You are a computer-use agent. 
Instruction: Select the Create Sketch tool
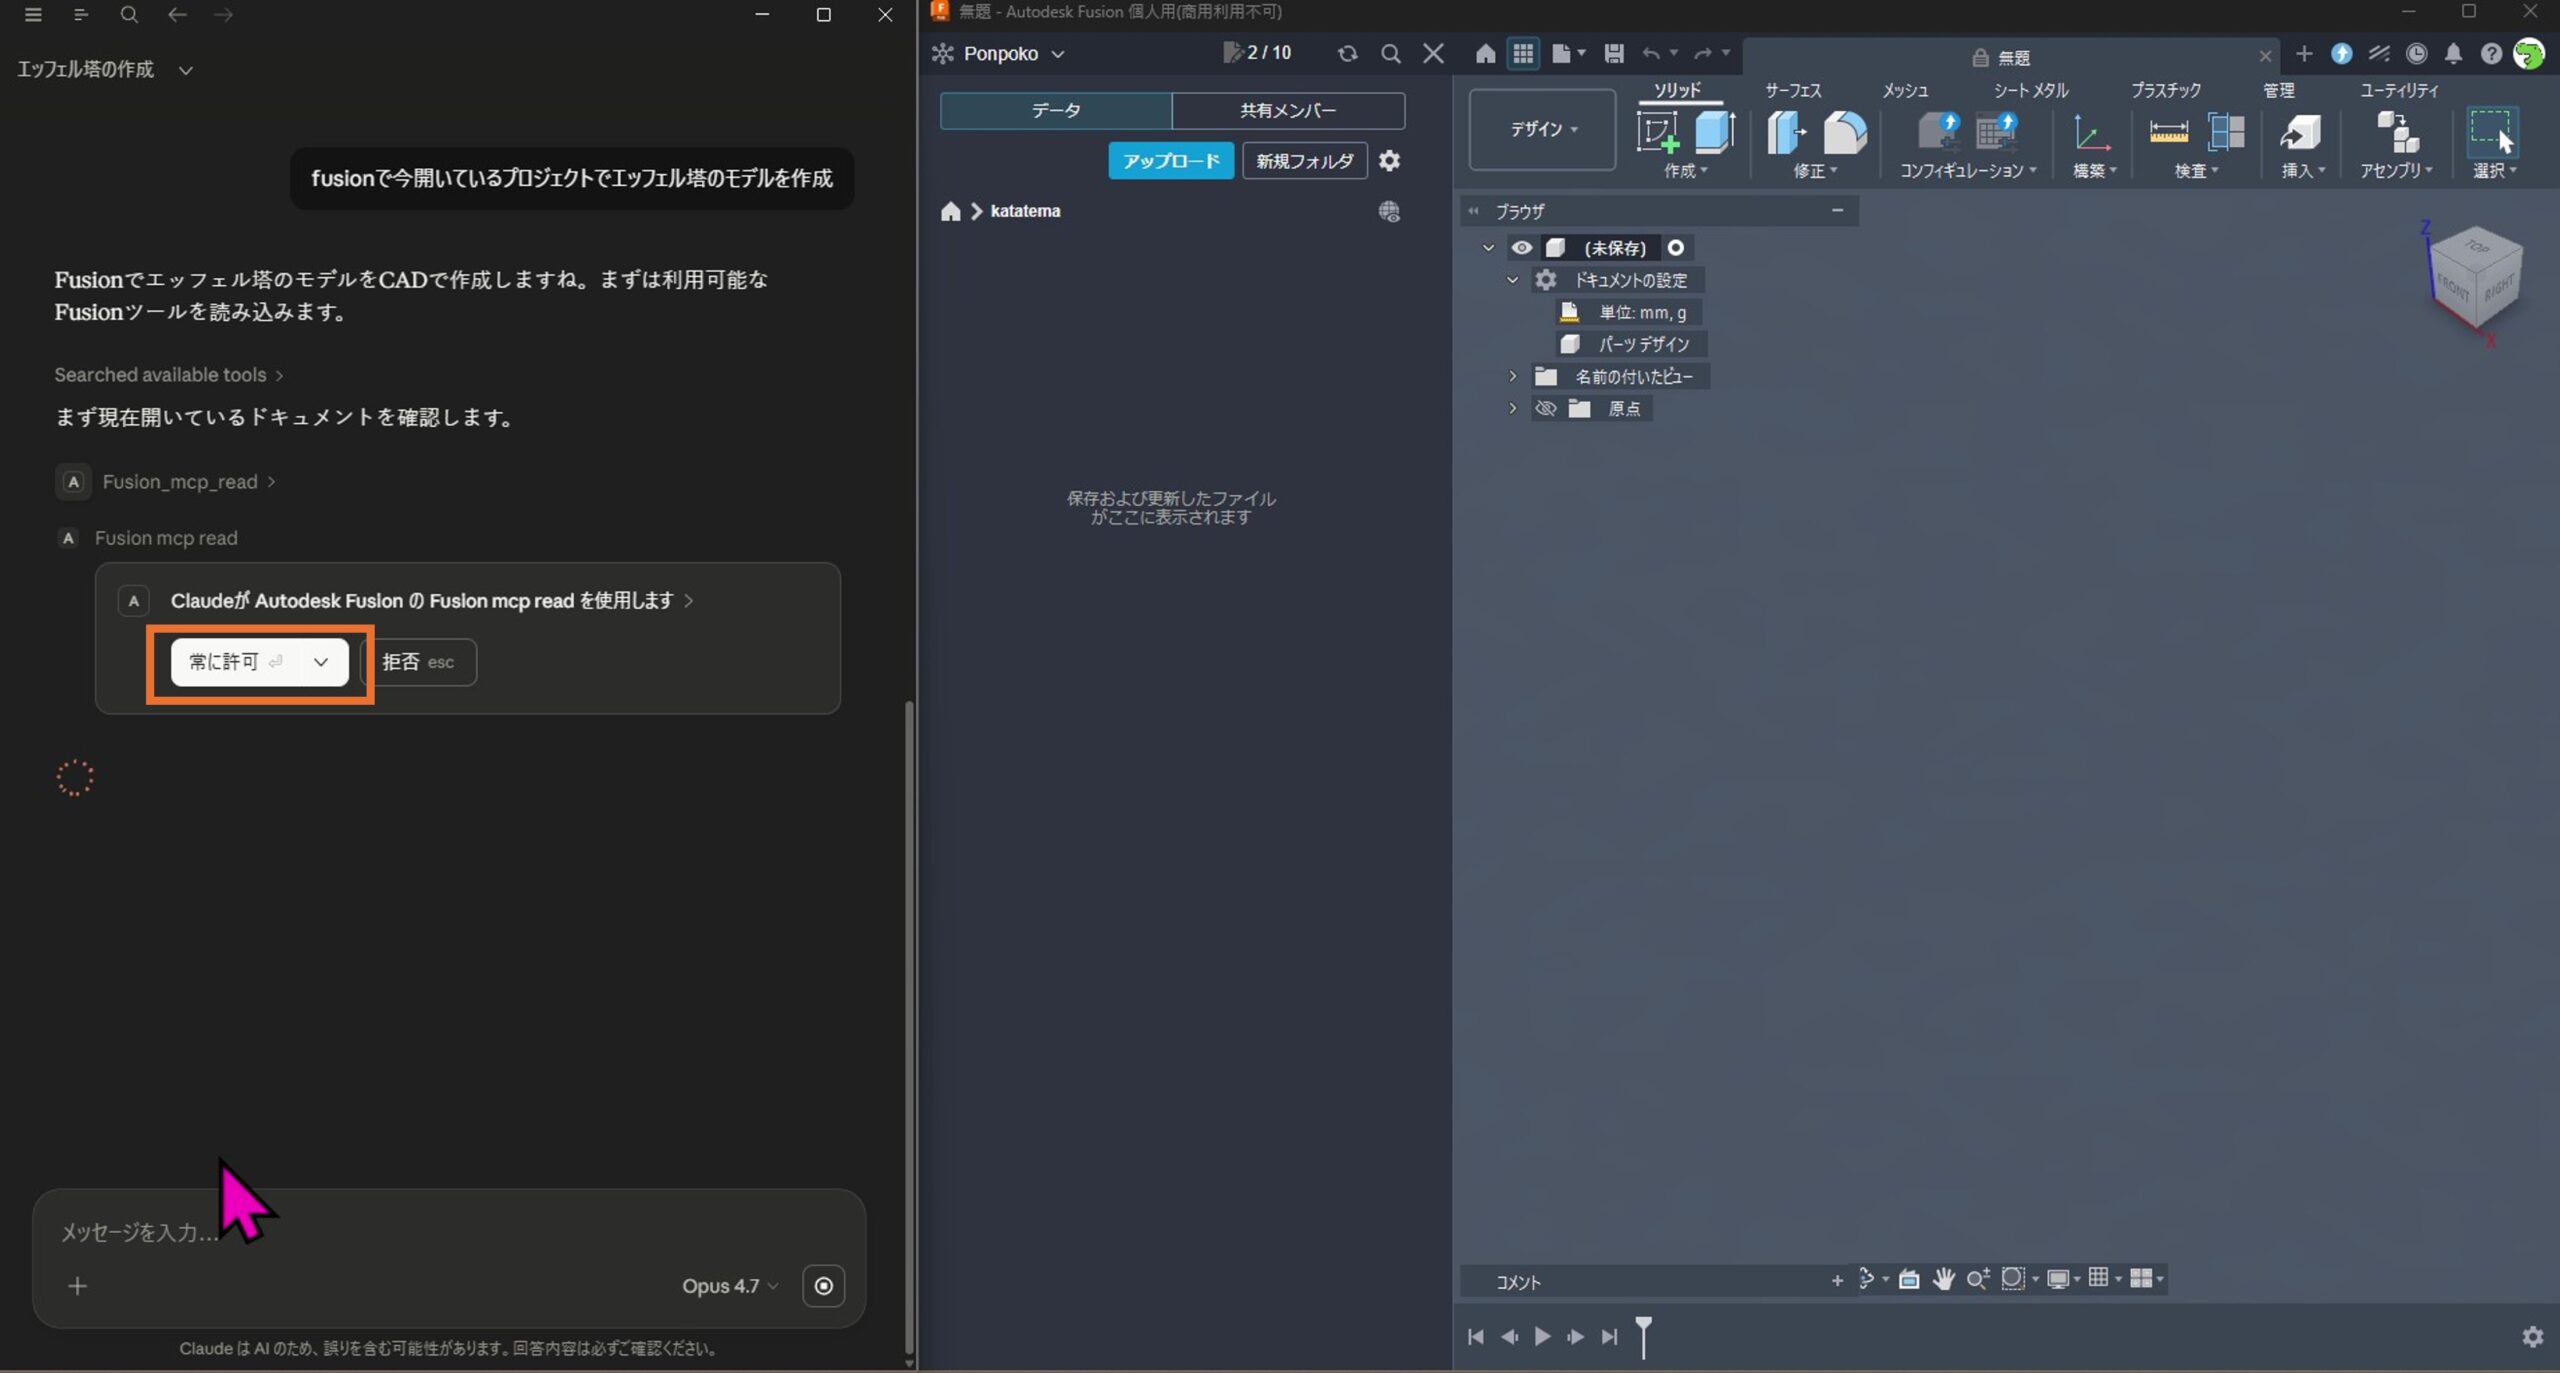1658,131
